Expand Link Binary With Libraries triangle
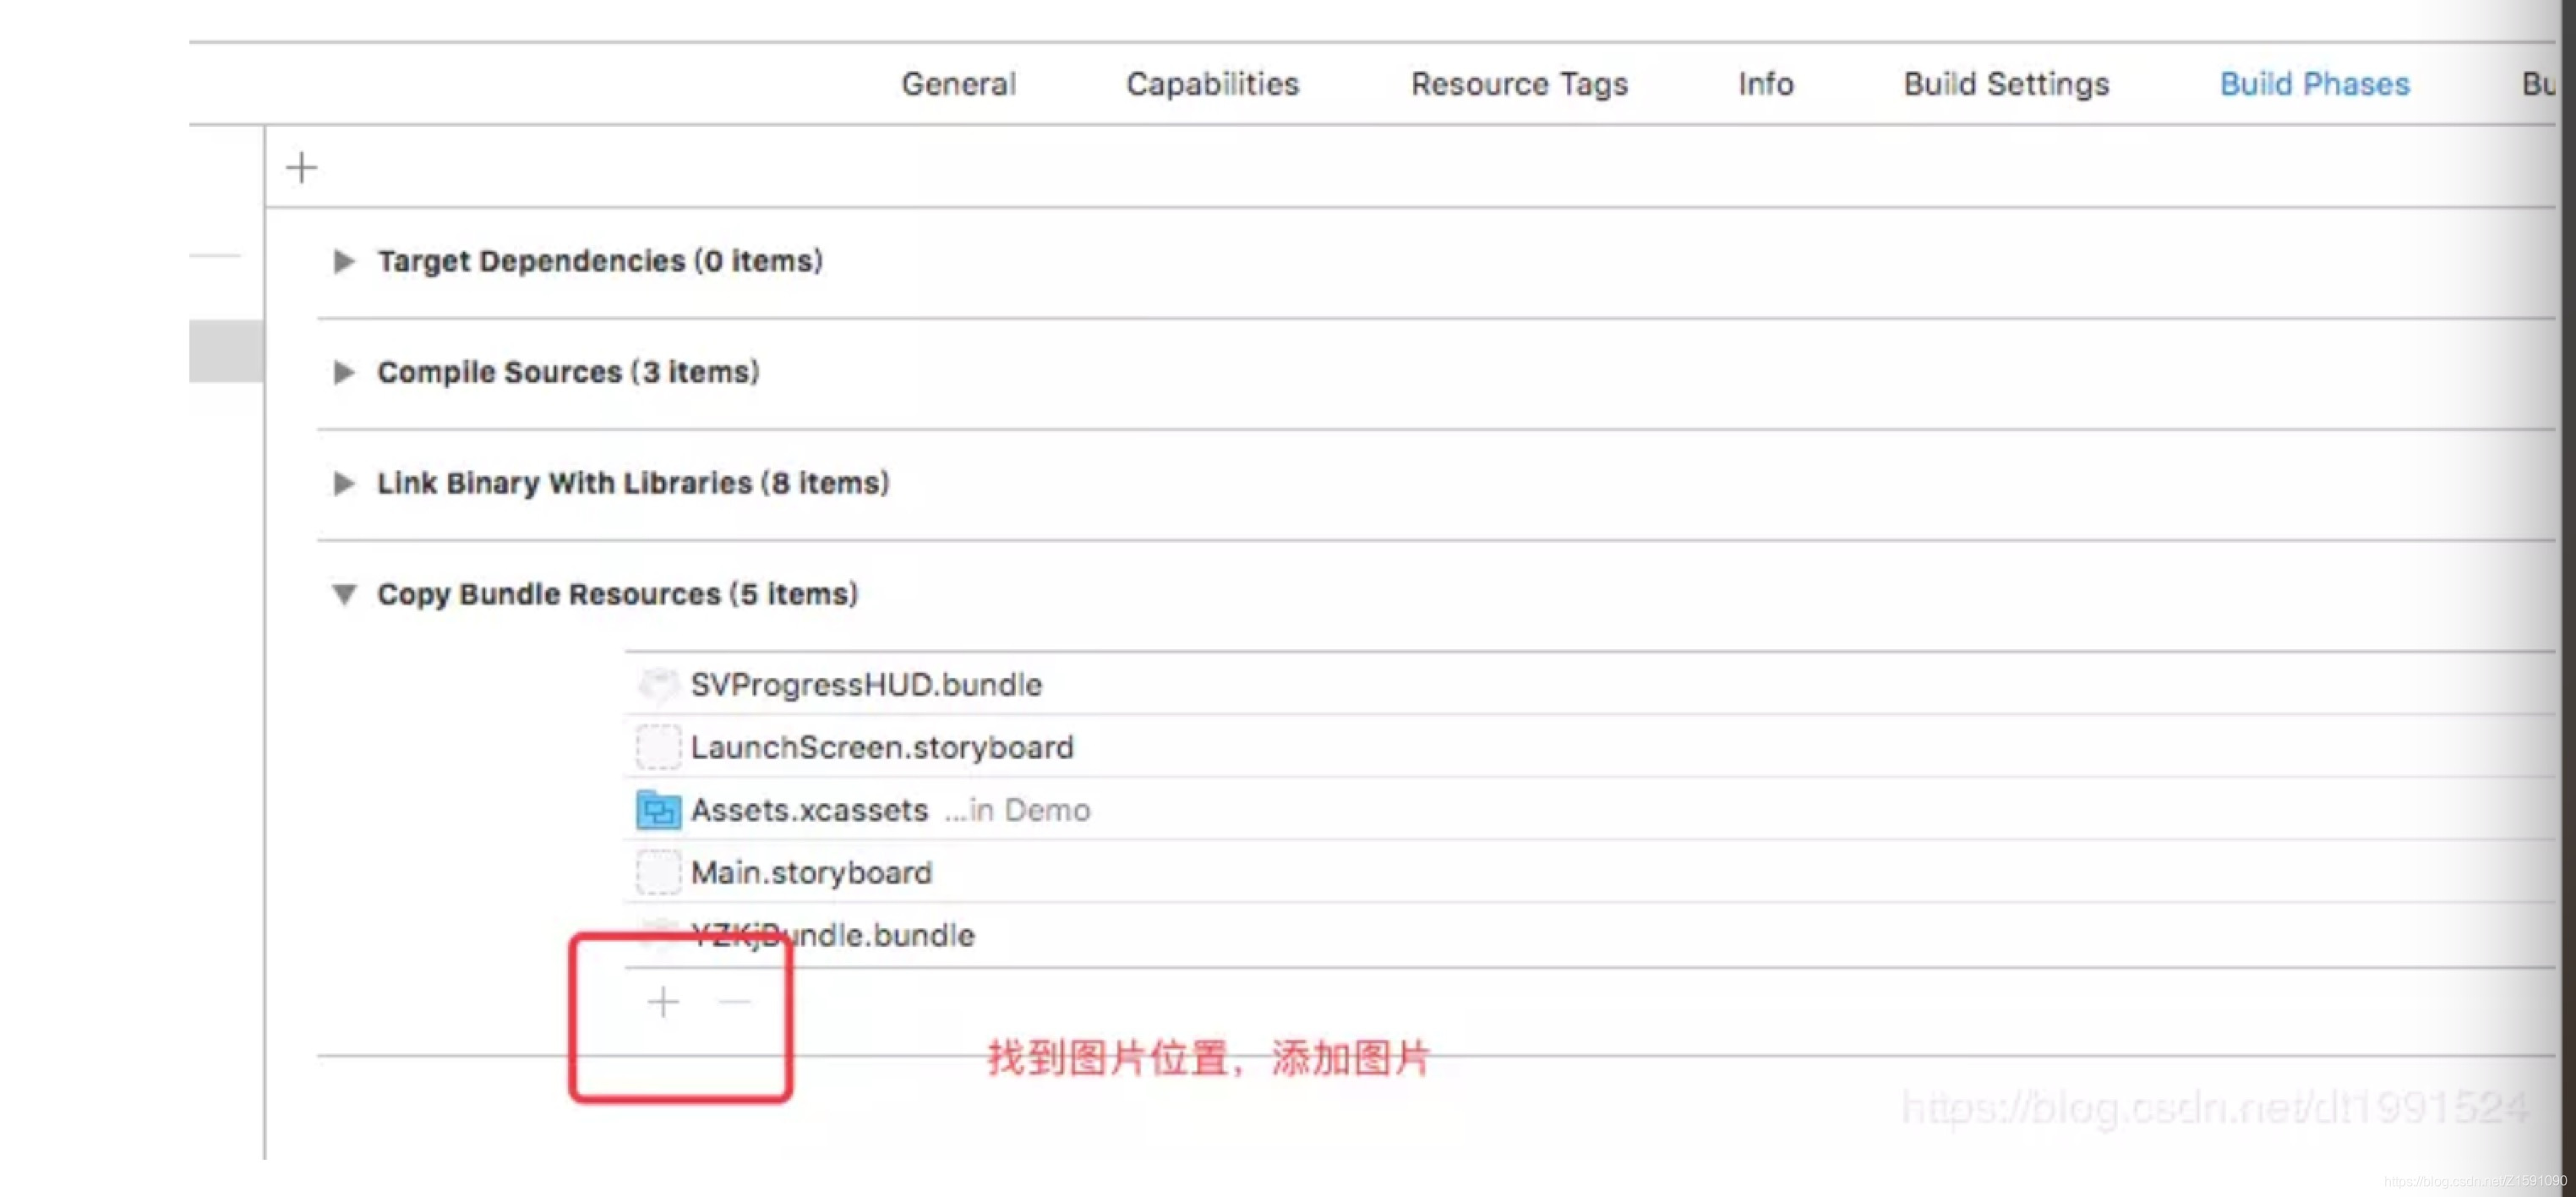Viewport: 2576px width, 1197px height. [343, 483]
